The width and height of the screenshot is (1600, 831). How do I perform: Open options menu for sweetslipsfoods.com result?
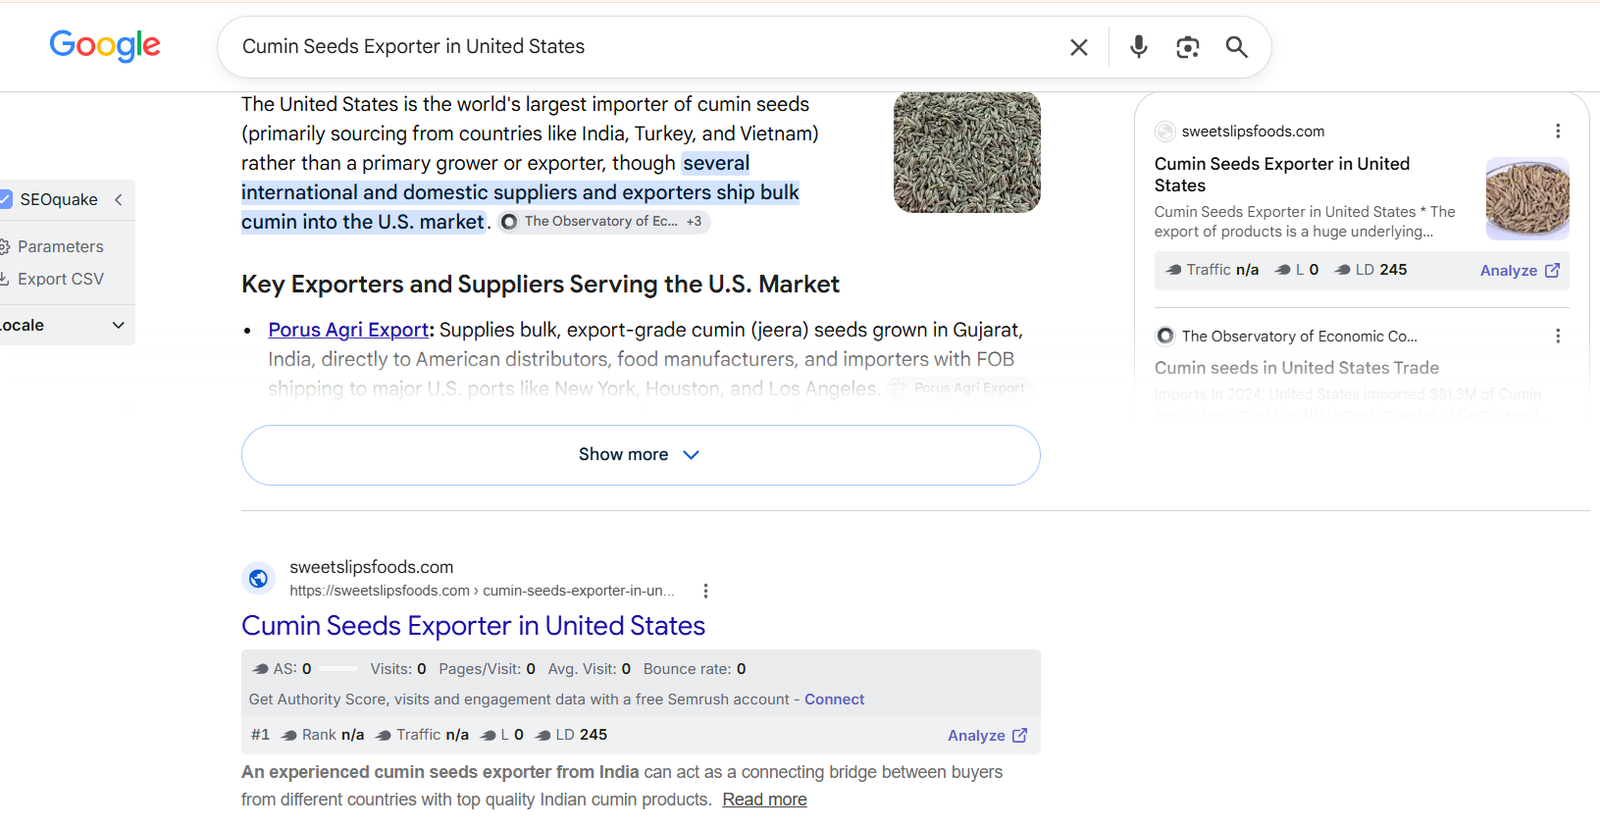706,591
